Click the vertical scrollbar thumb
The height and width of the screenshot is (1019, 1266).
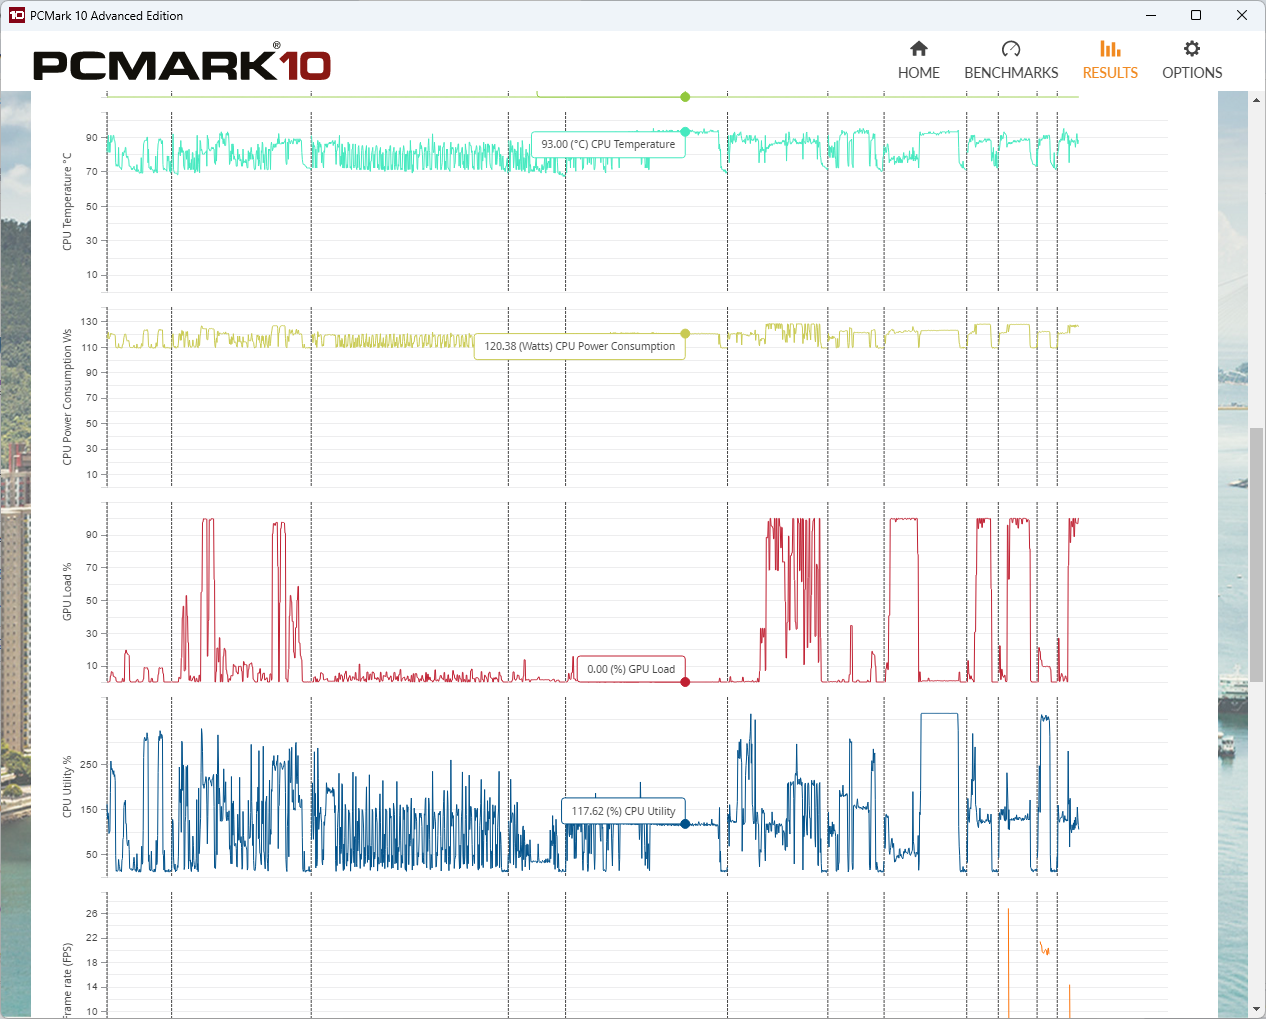coord(1256,554)
